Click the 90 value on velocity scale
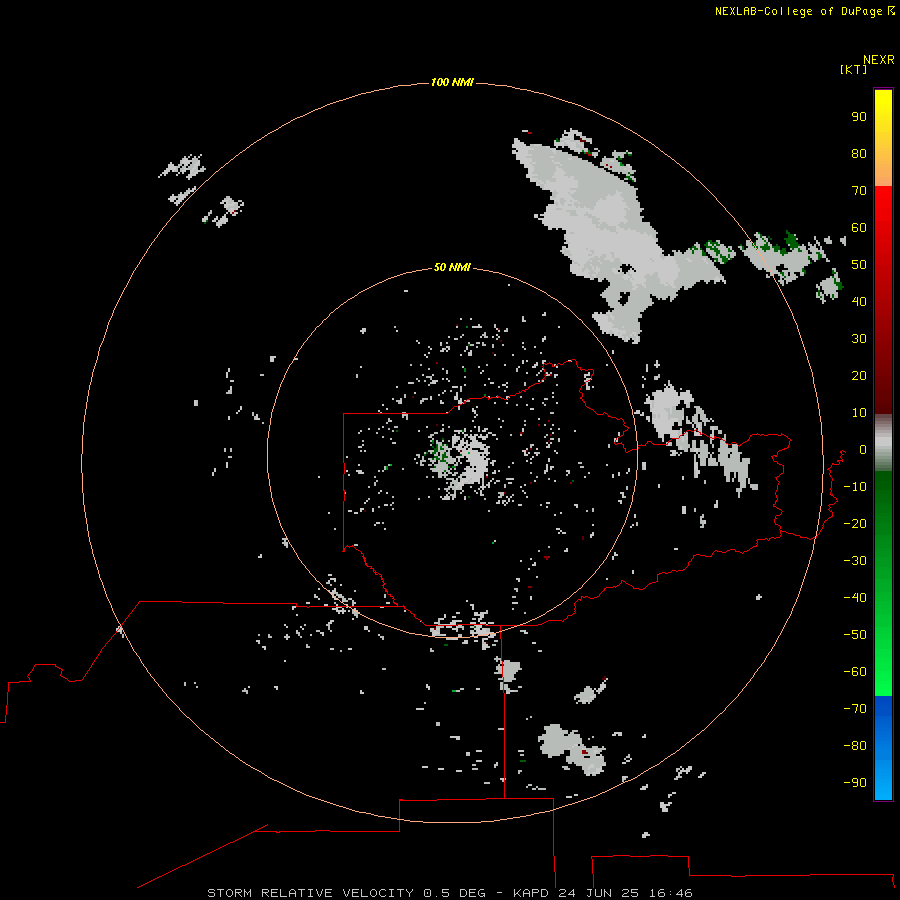This screenshot has width=900, height=900. pos(859,117)
